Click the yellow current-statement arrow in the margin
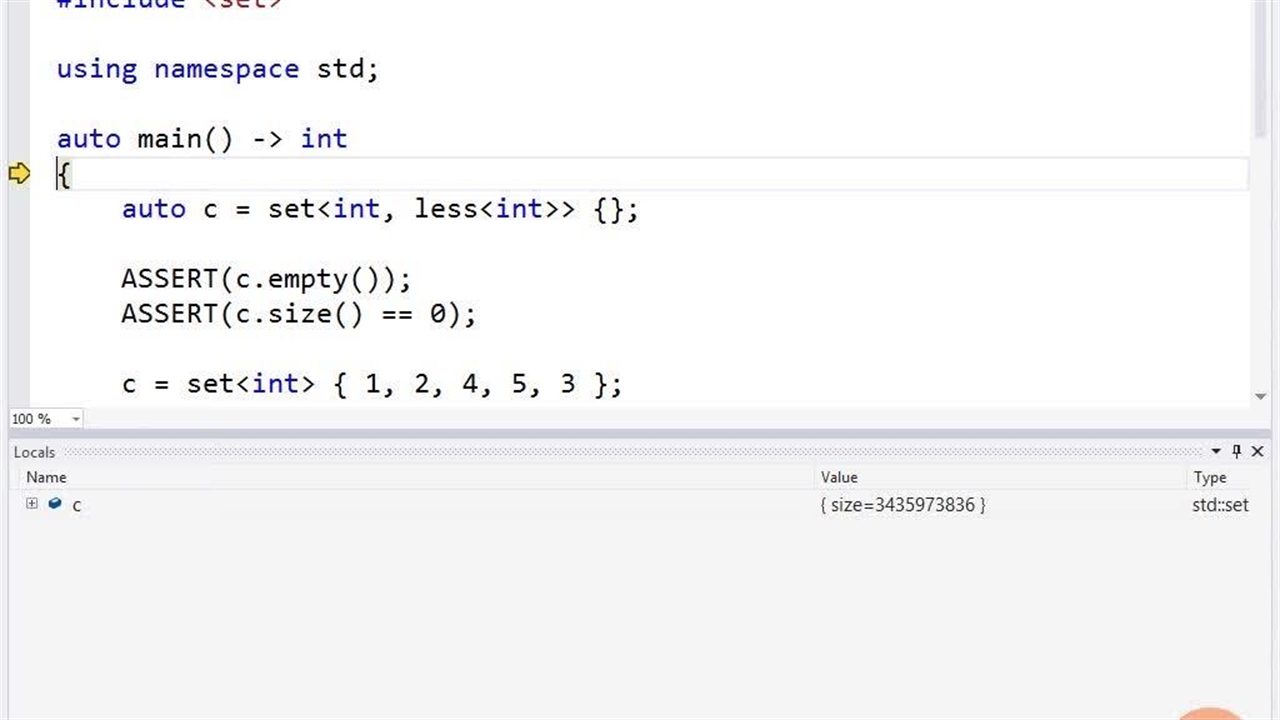This screenshot has width=1280, height=720. (x=19, y=174)
